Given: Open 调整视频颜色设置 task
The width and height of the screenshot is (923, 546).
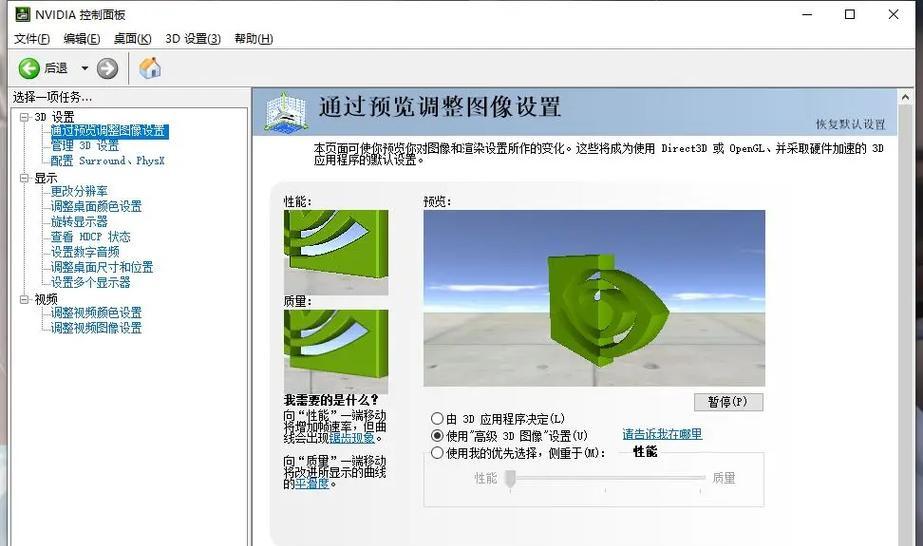Looking at the screenshot, I should [x=96, y=313].
